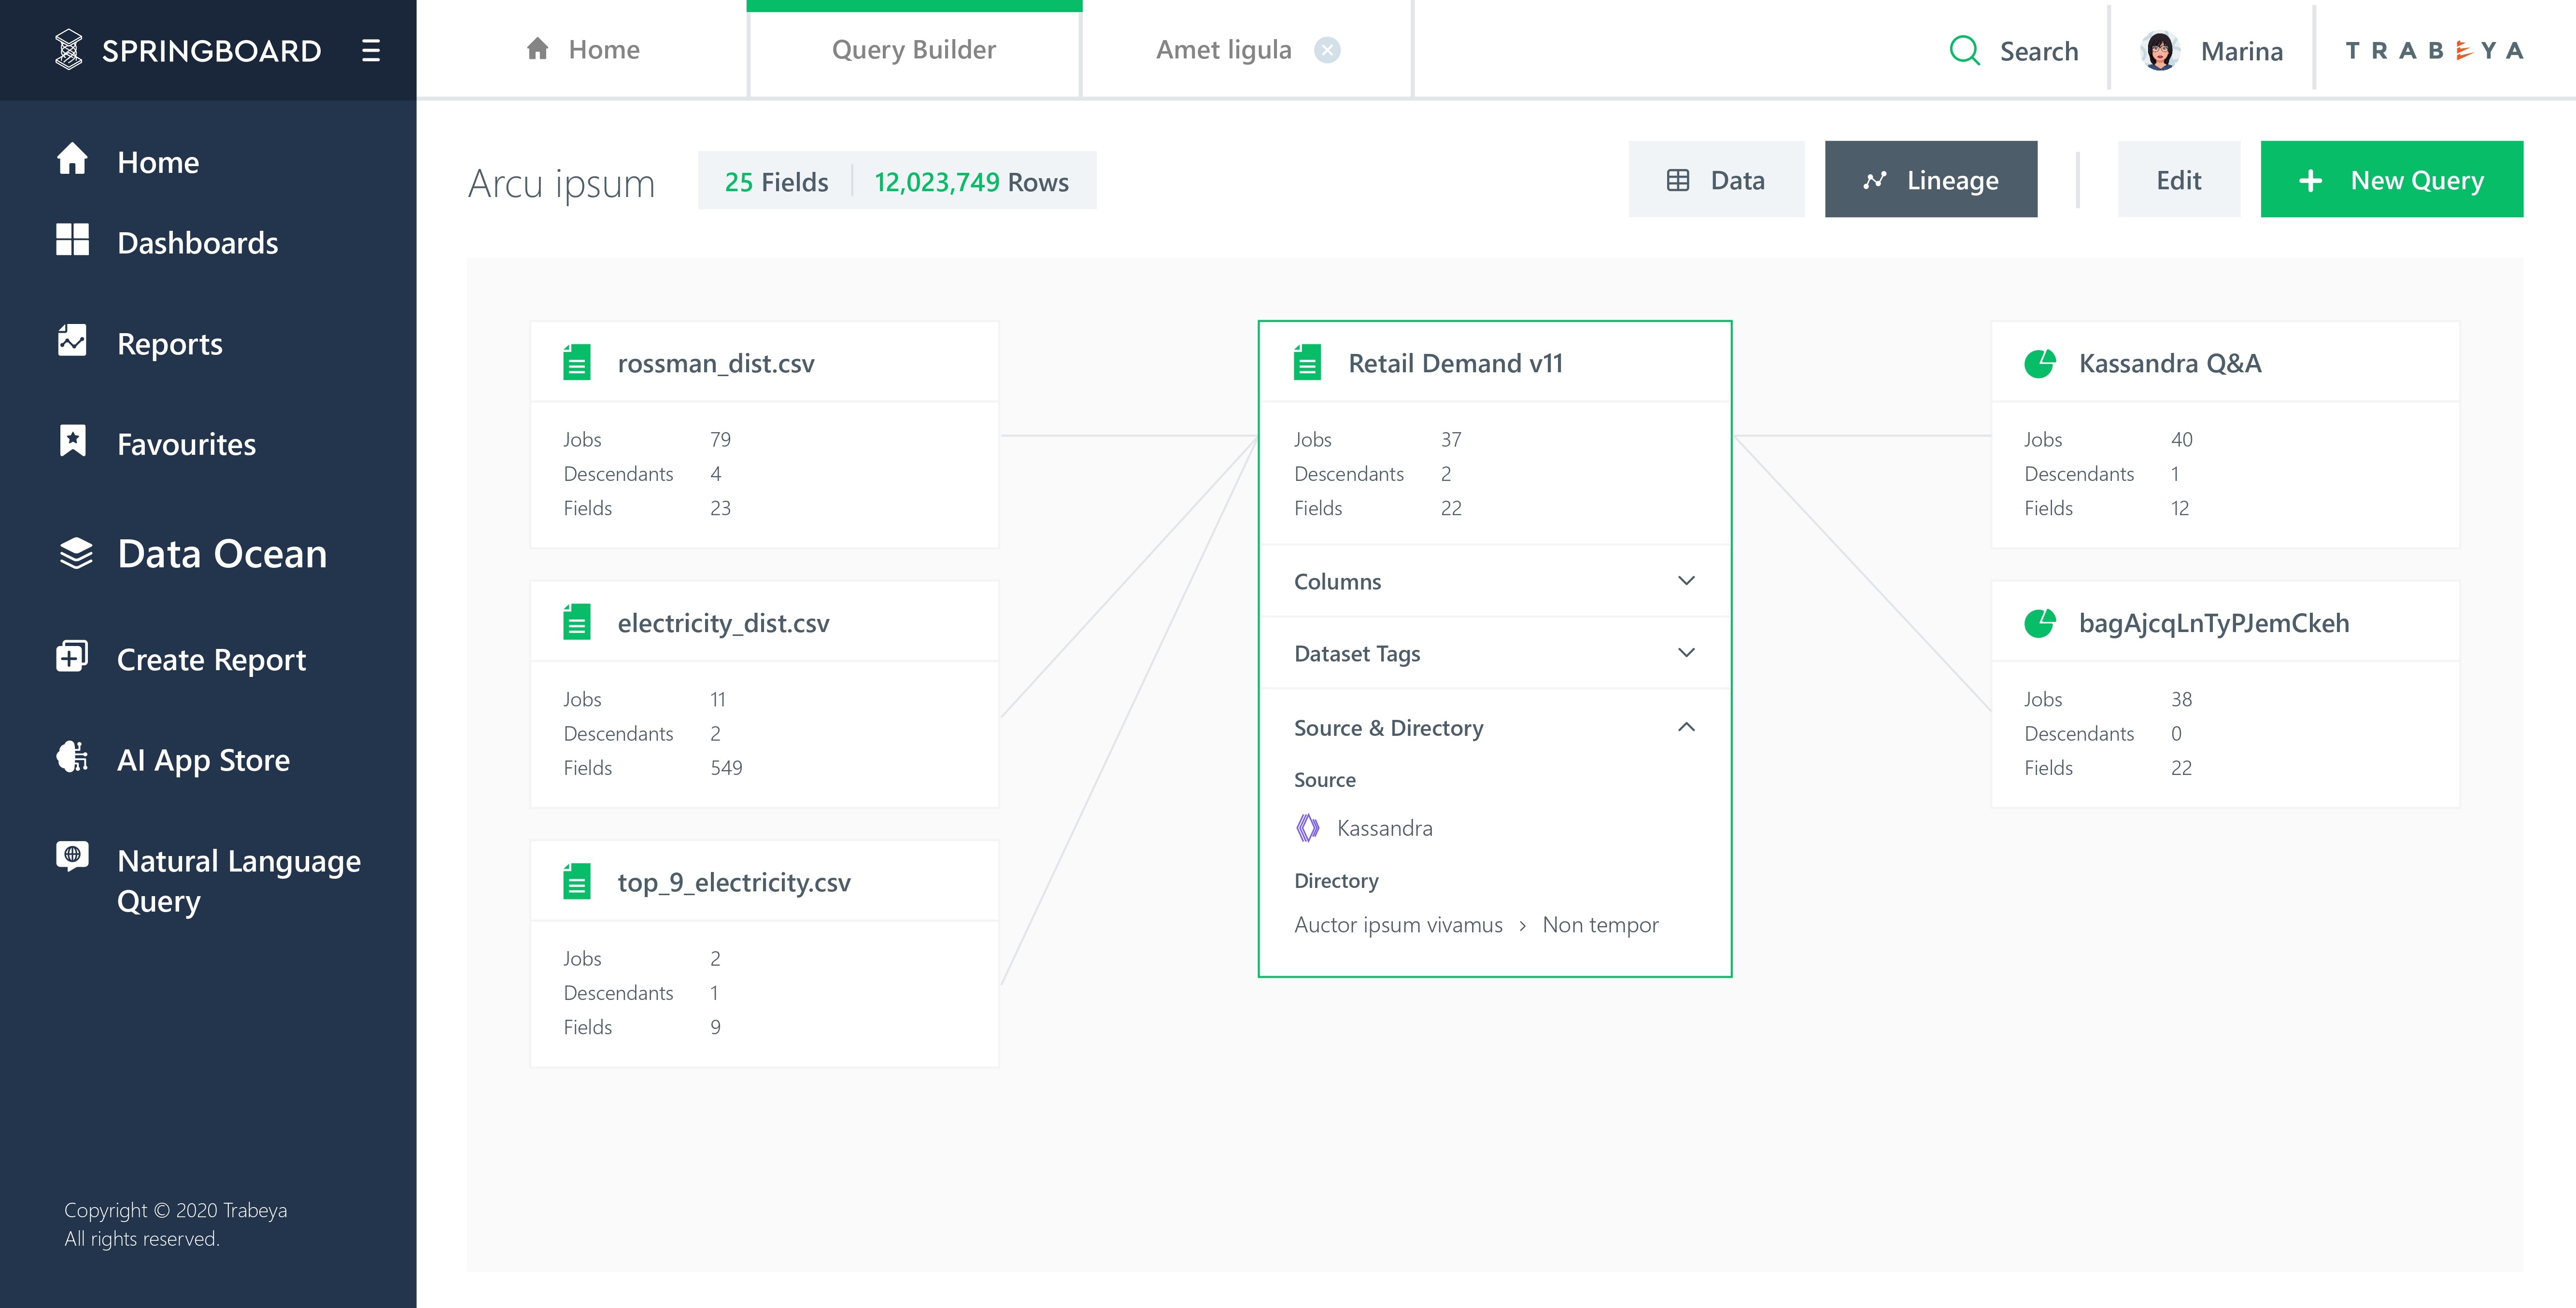Click the Data Ocean layers icon
This screenshot has width=2576, height=1308.
click(75, 553)
